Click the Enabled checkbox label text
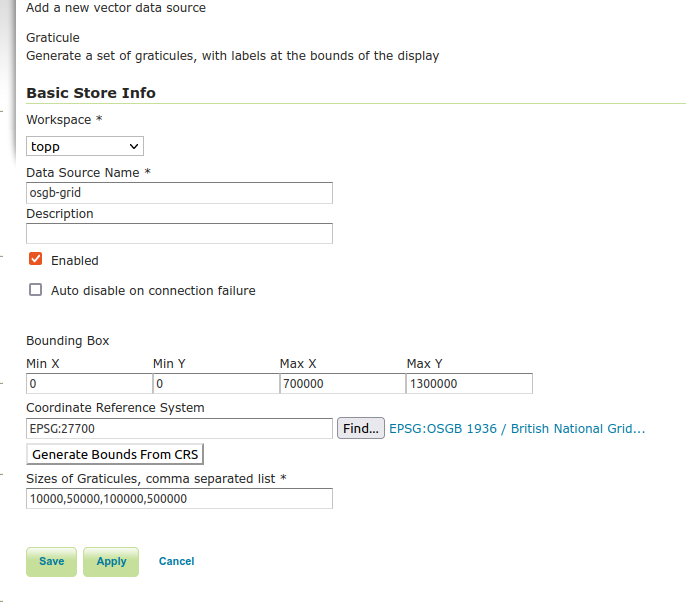Image resolution: width=686 pixels, height=609 pixels. tap(75, 261)
